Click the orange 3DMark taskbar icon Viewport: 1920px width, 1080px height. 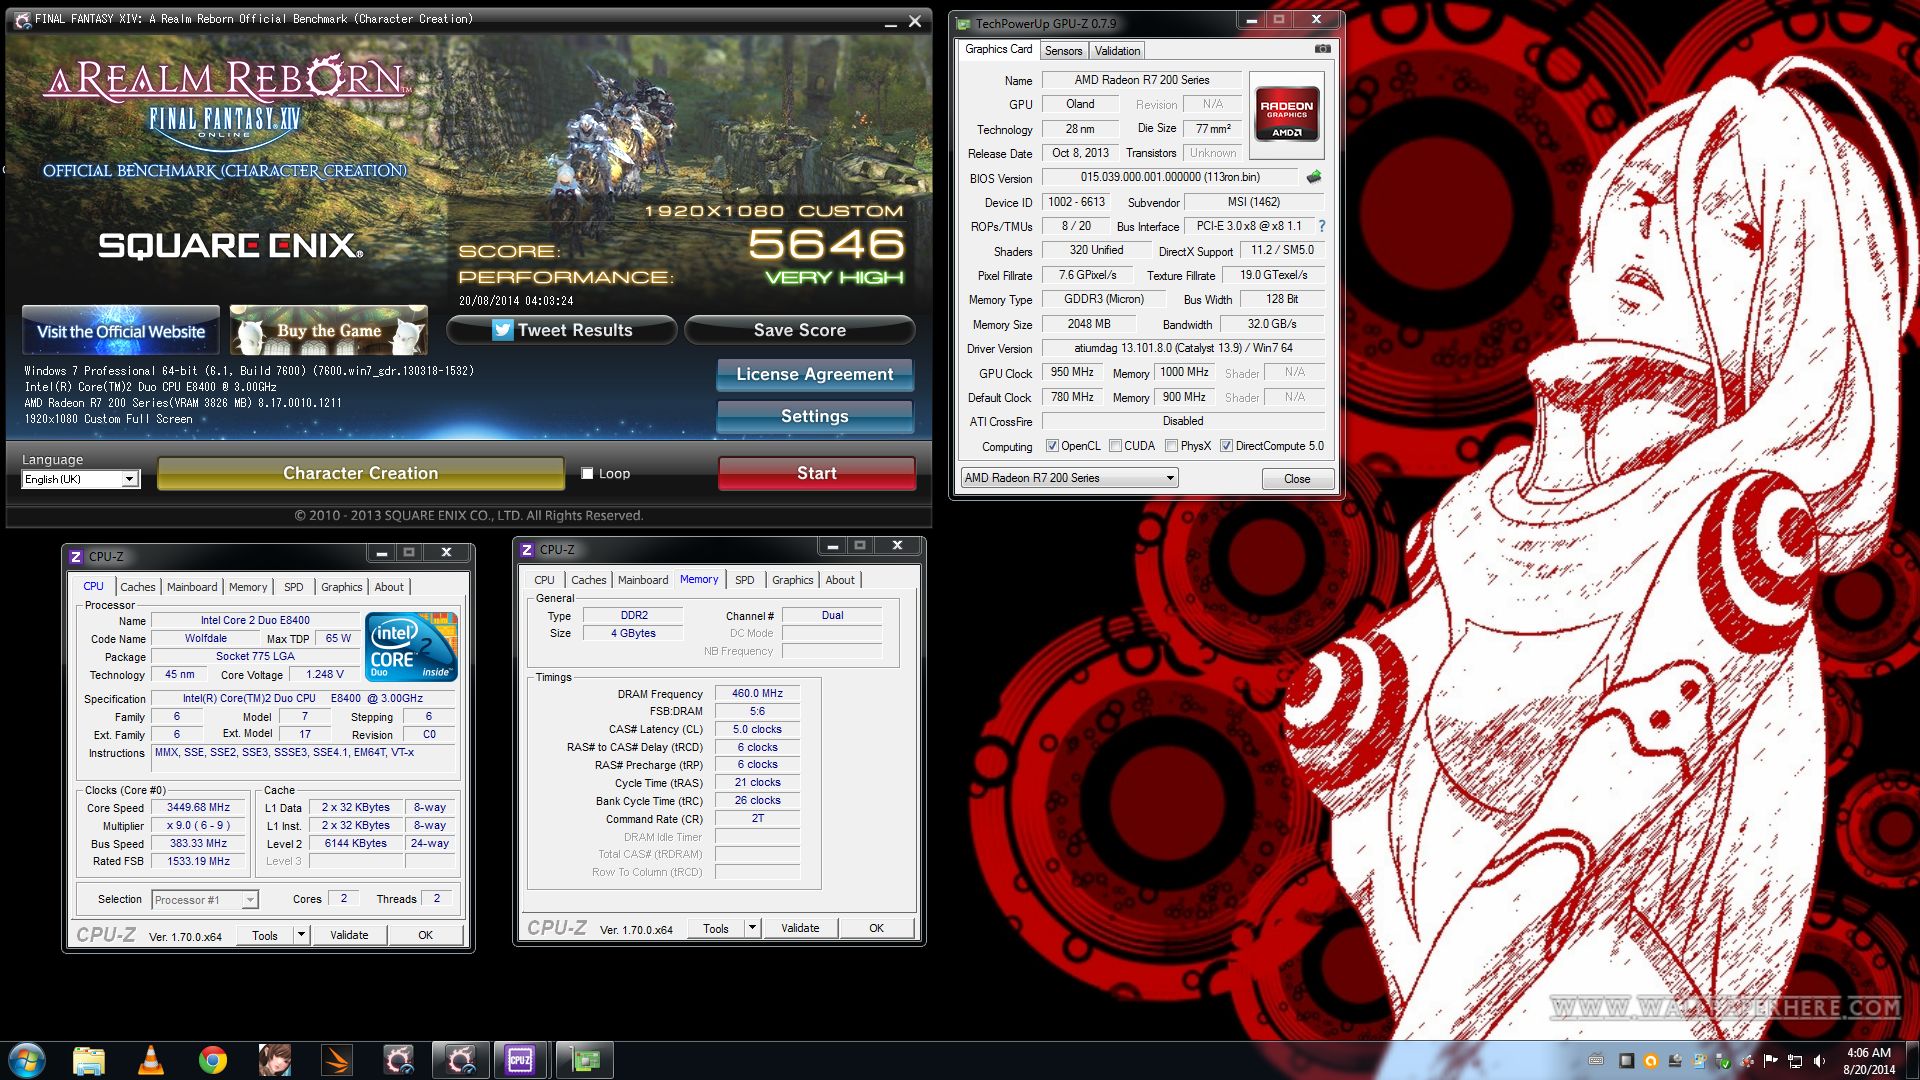point(337,1060)
